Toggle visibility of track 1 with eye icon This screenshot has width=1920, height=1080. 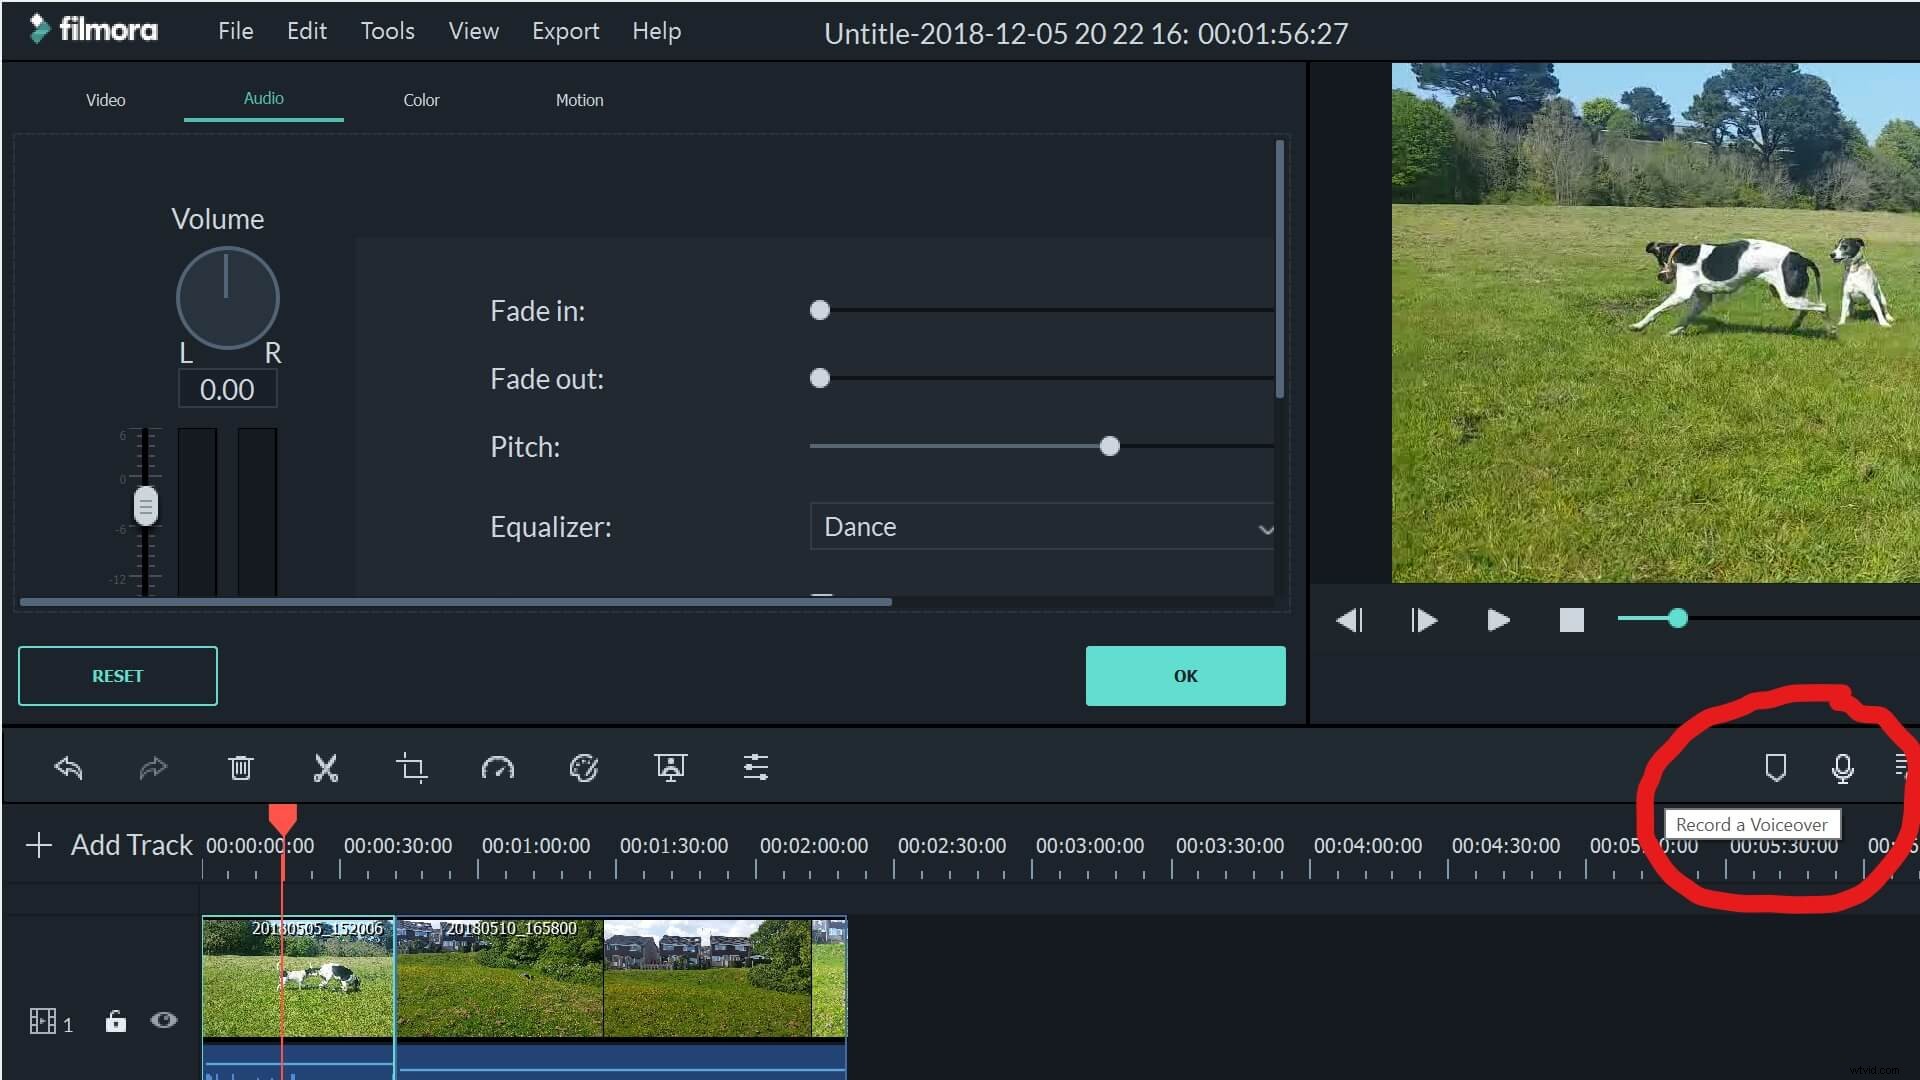click(x=164, y=1020)
